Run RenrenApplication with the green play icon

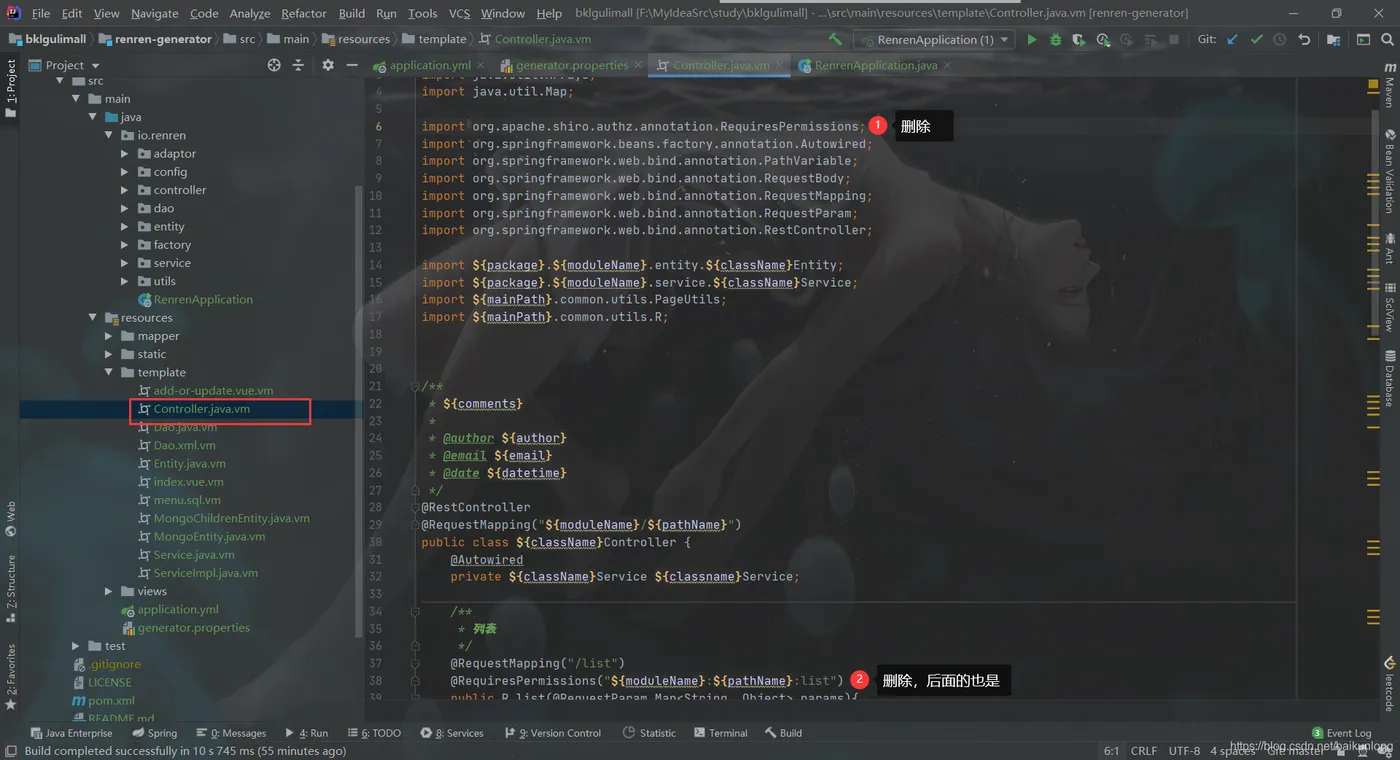point(1032,39)
